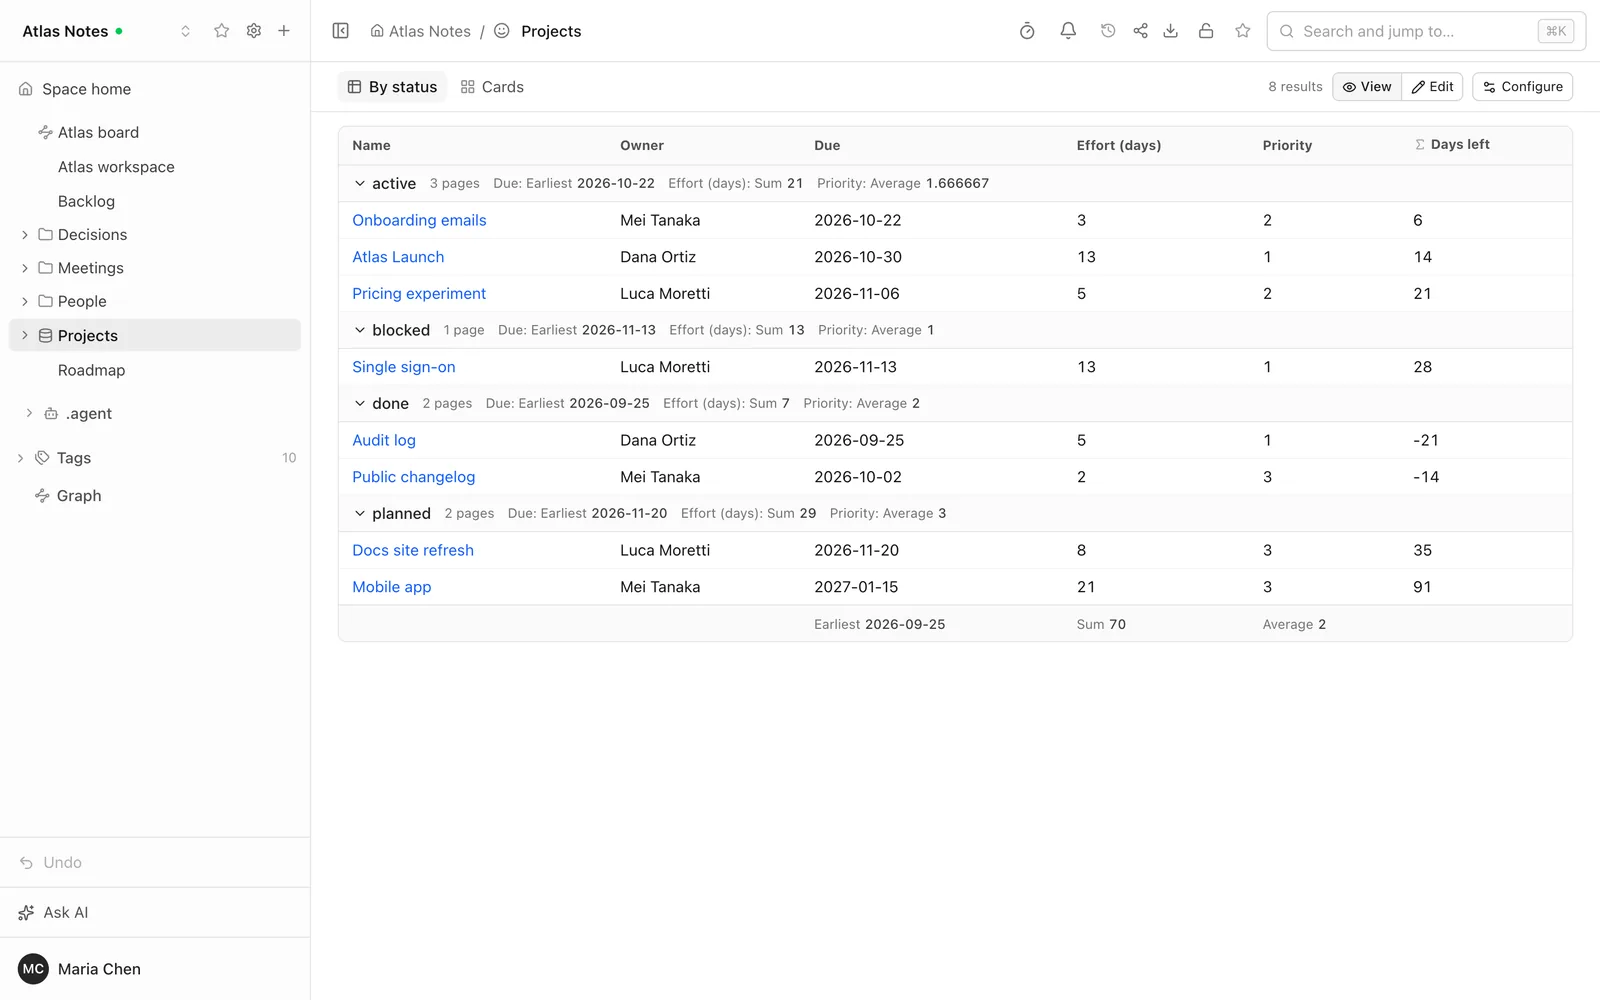
Task: Expand Meetings folder chevron
Action: pos(25,268)
